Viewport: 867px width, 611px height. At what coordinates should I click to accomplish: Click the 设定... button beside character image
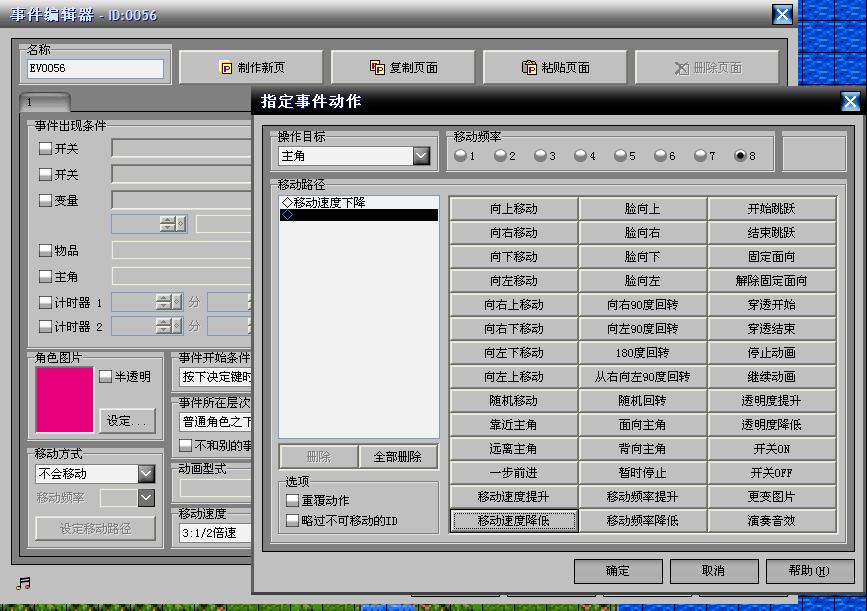[127, 421]
